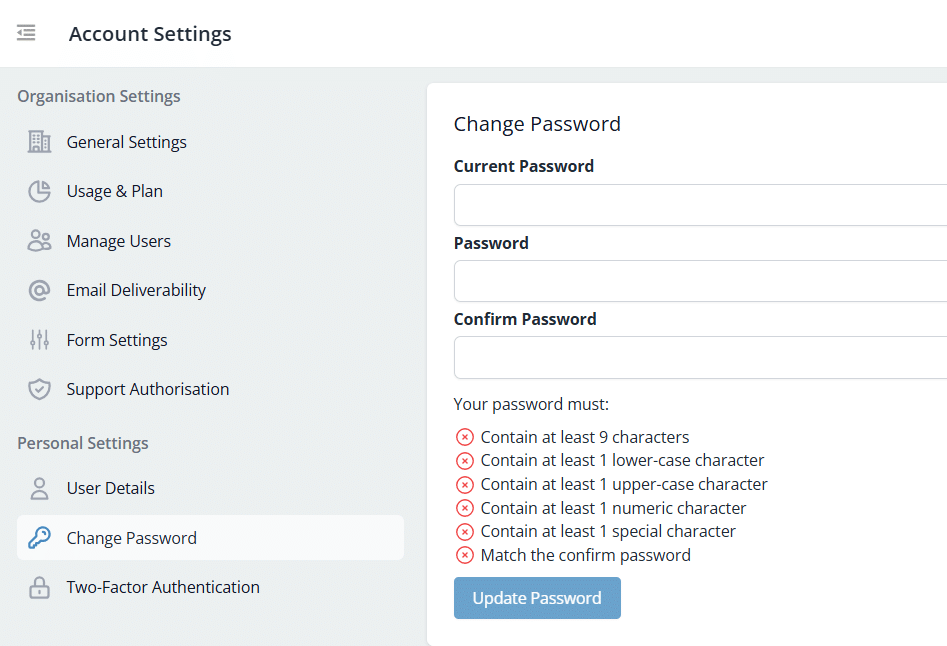Click the General Settings building icon
This screenshot has height=646, width=947.
[x=39, y=142]
